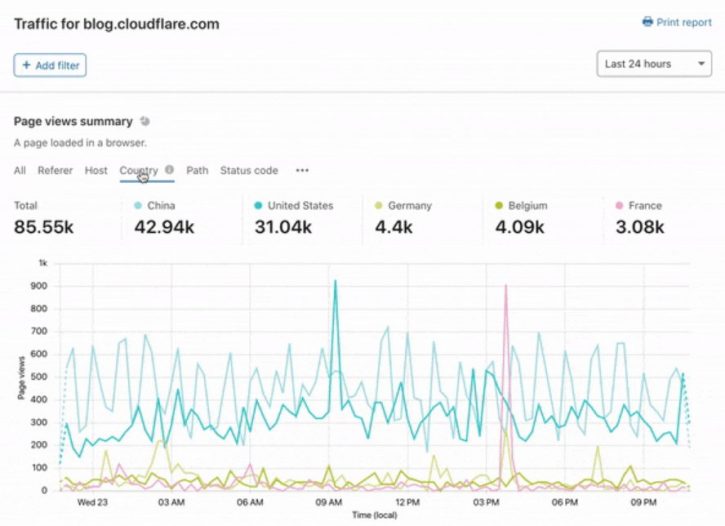The width and height of the screenshot is (725, 526).
Task: Click the United States spike peak near 09 AM
Action: [335, 281]
